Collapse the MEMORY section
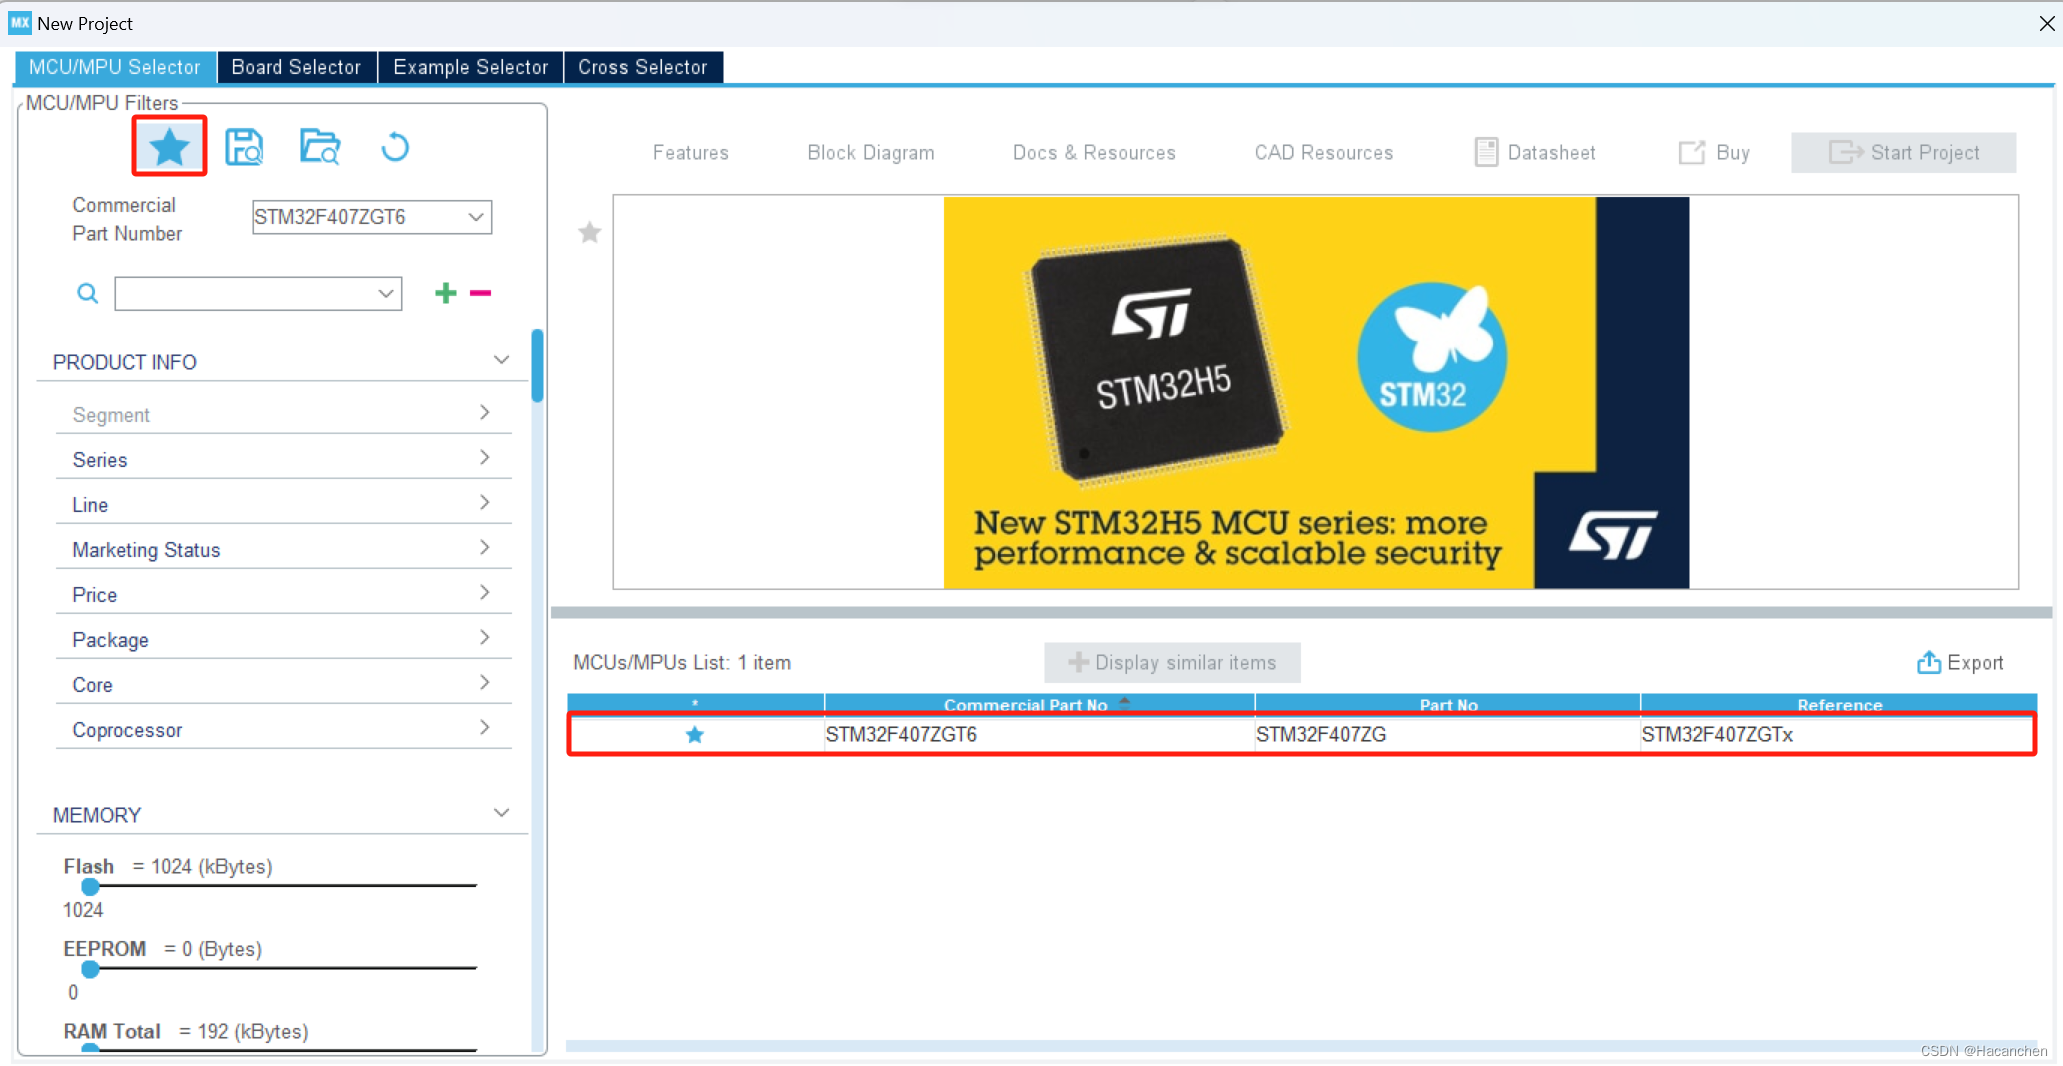Viewport: 2063px width, 1066px height. 502,813
